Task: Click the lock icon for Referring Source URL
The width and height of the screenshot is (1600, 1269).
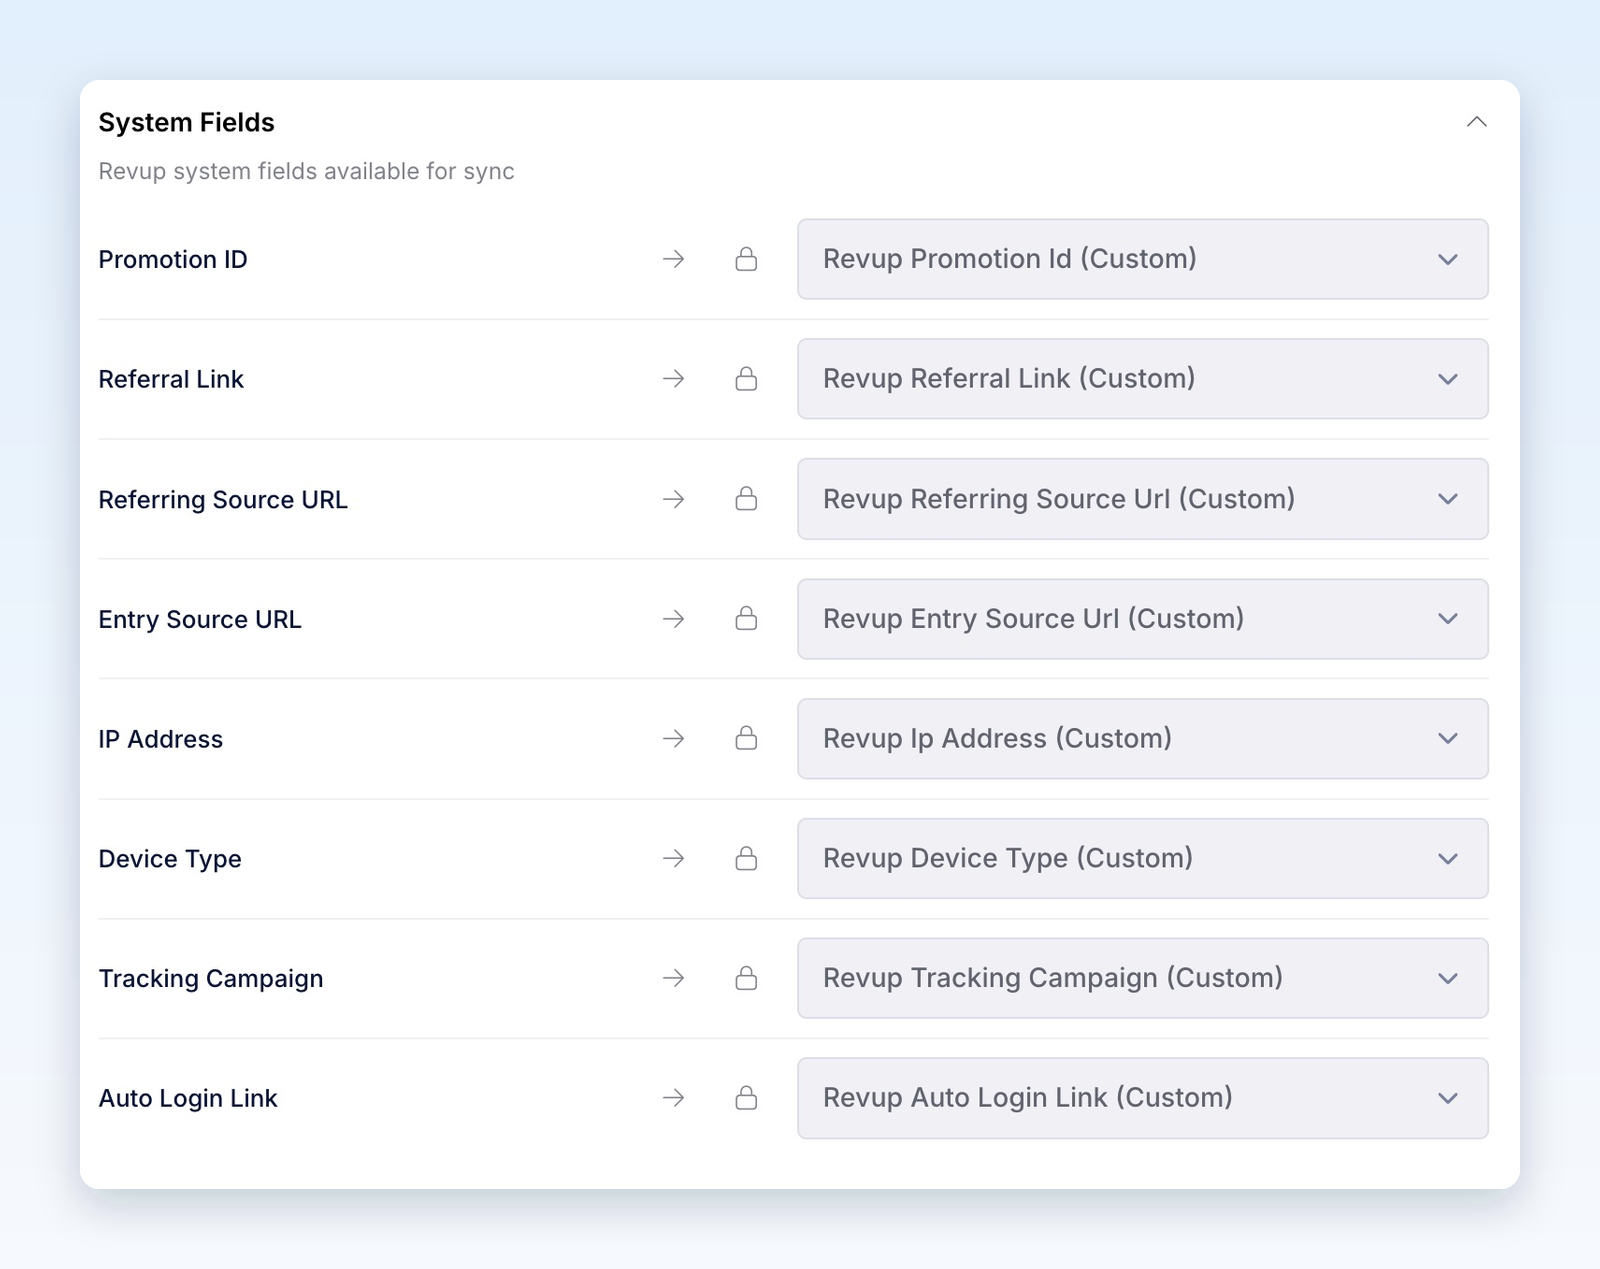Action: 746,499
